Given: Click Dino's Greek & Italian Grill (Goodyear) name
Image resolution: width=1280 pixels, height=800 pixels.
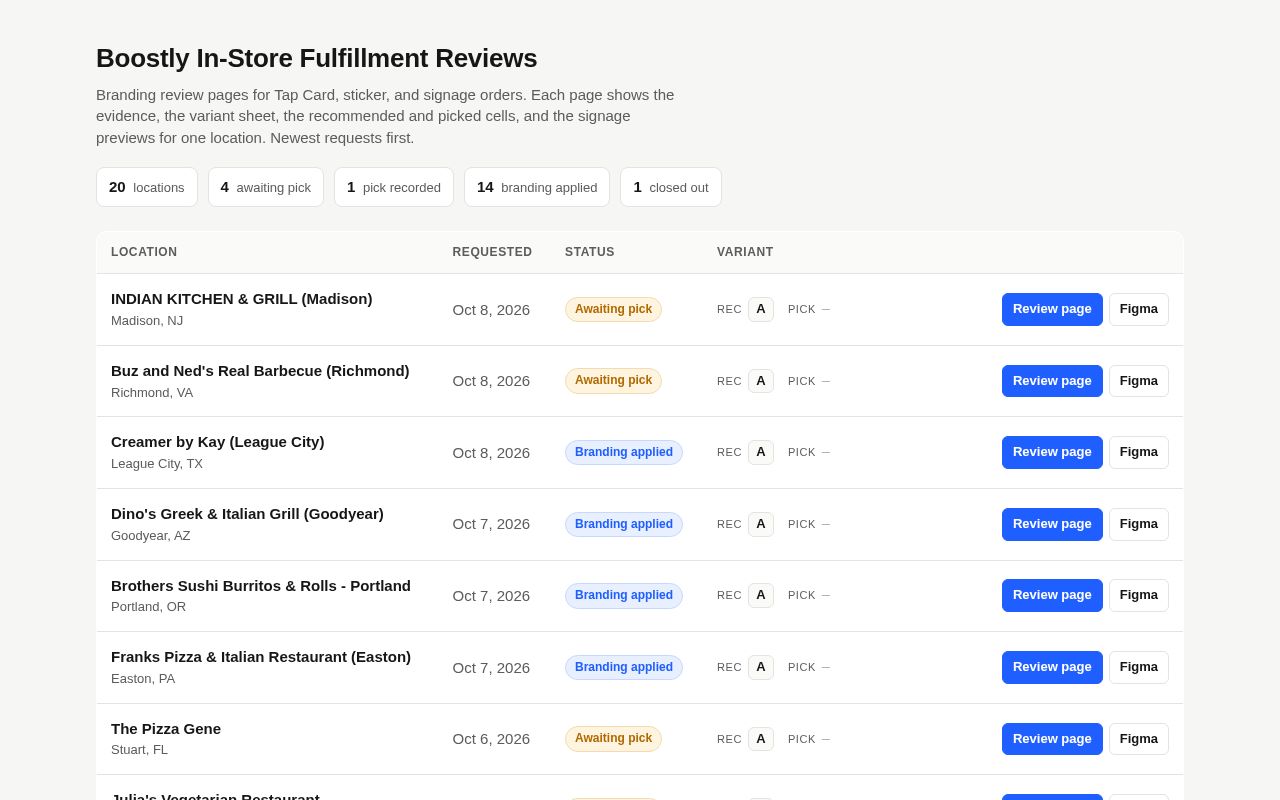Looking at the screenshot, I should (x=247, y=514).
